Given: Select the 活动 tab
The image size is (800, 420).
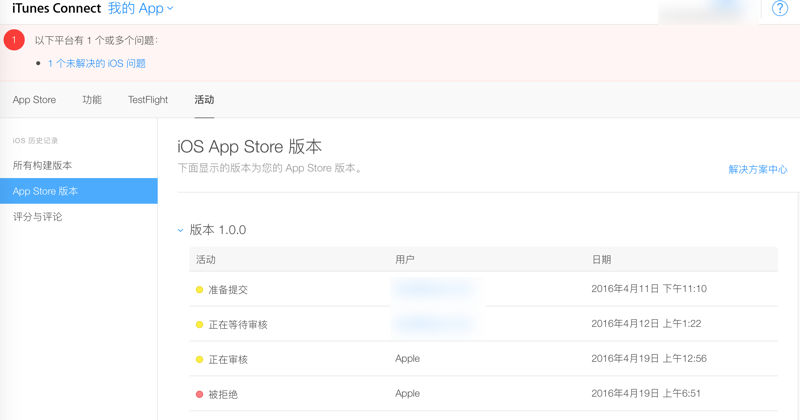Looking at the screenshot, I should pyautogui.click(x=204, y=100).
